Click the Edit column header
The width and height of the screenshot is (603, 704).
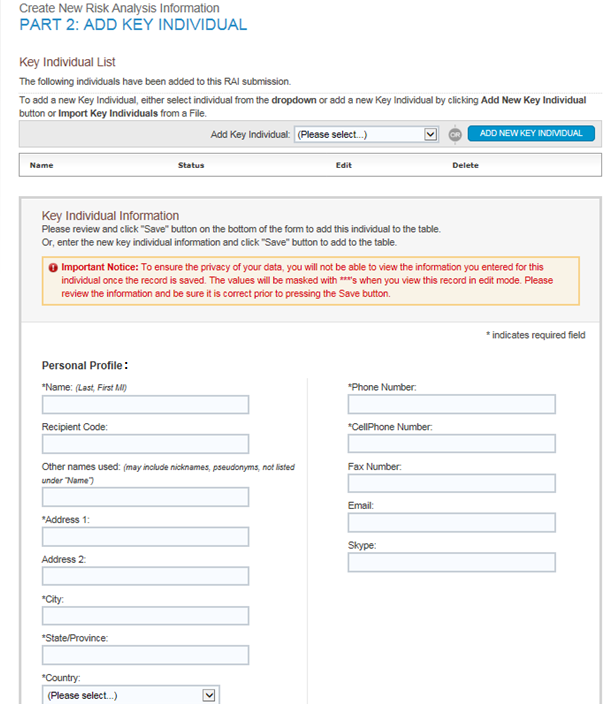(343, 165)
